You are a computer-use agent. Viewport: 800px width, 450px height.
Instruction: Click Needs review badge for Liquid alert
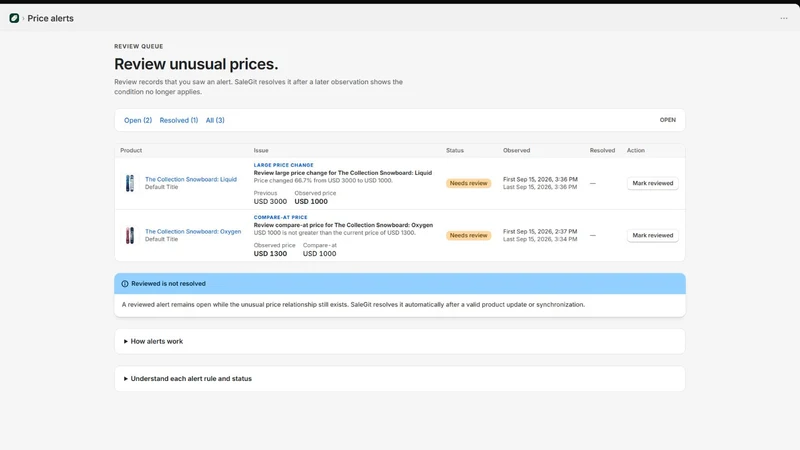(x=468, y=183)
